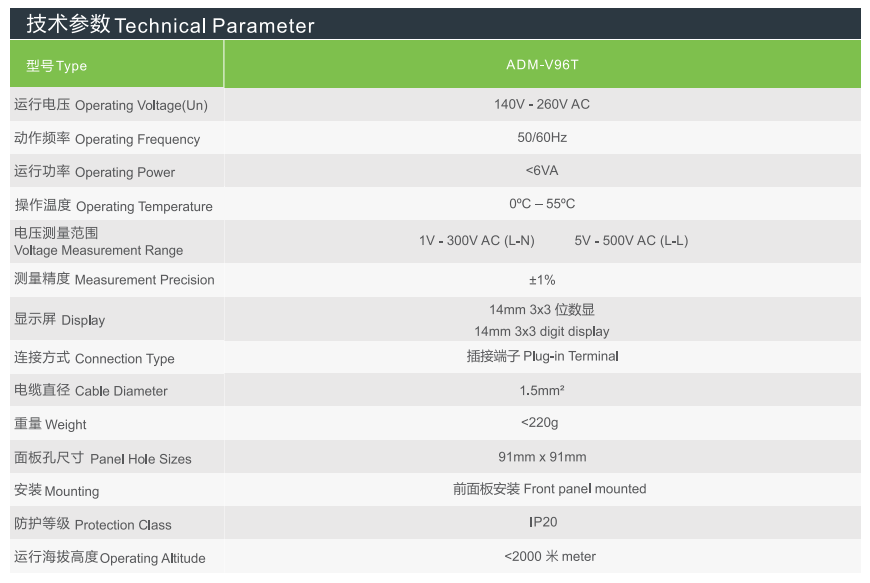The height and width of the screenshot is (583, 870).
Task: Select the Operating Voltage(Un) row label
Action: pos(111,105)
